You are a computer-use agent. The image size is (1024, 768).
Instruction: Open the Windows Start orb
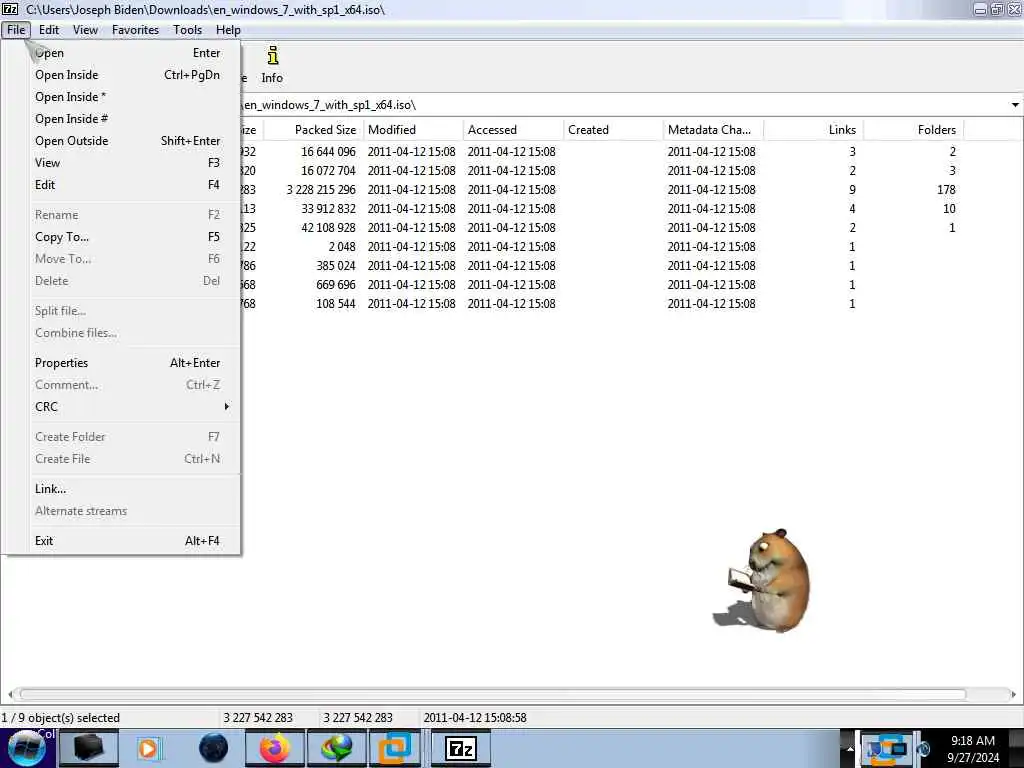click(27, 749)
